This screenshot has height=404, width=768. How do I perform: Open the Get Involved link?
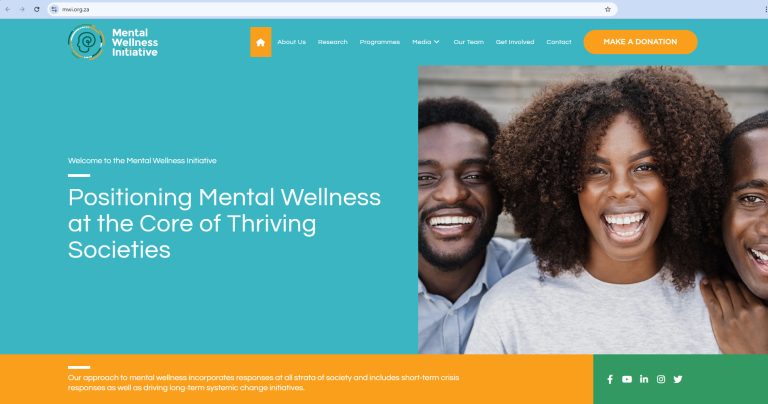point(515,42)
